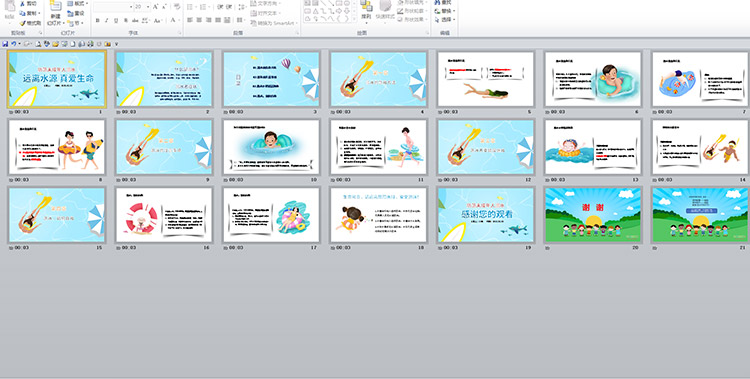750x379 pixels.
Task: Select the Format Painter (格式刷) brush
Action: click(x=22, y=23)
